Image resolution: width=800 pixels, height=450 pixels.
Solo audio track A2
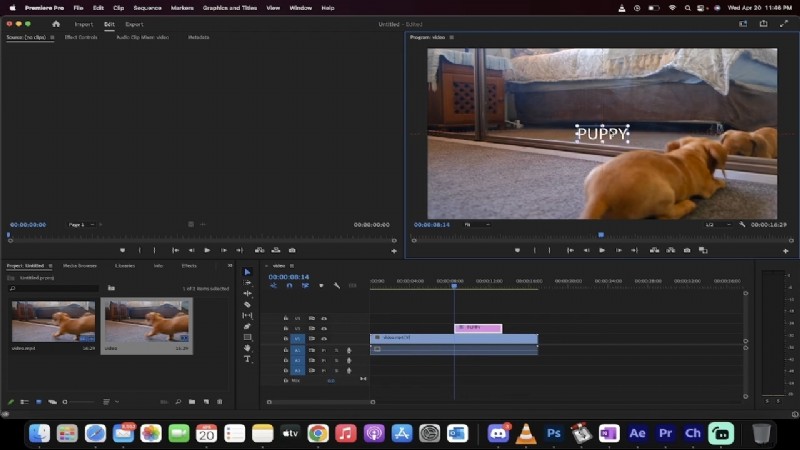click(336, 360)
